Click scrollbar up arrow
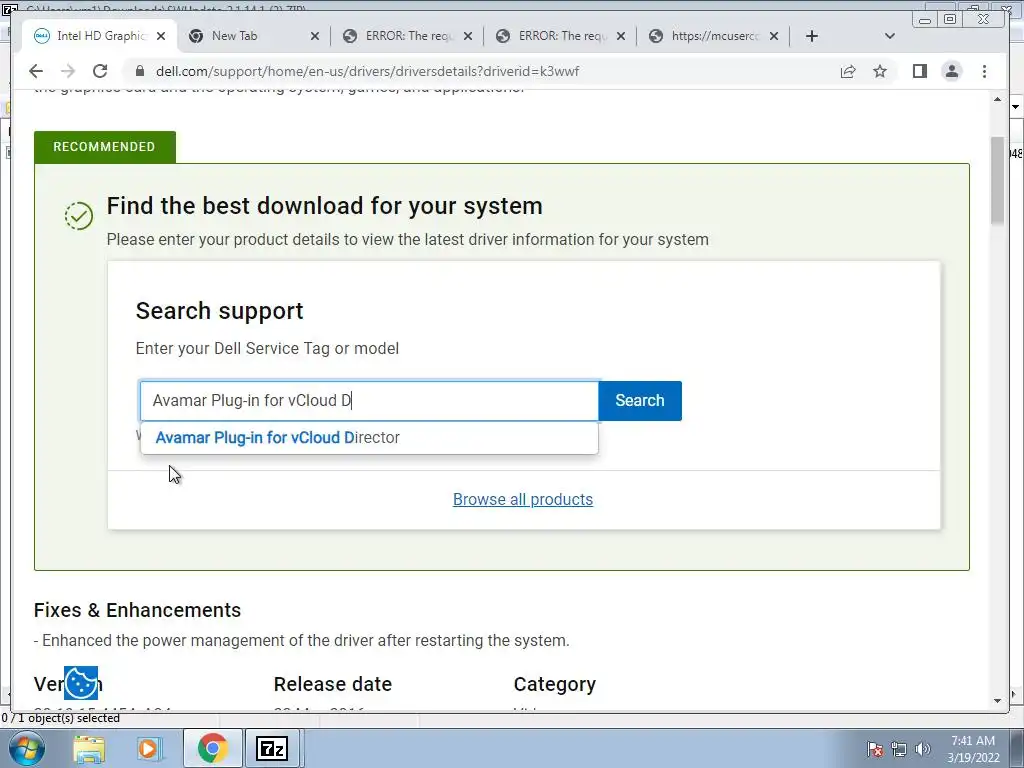 pyautogui.click(x=997, y=100)
